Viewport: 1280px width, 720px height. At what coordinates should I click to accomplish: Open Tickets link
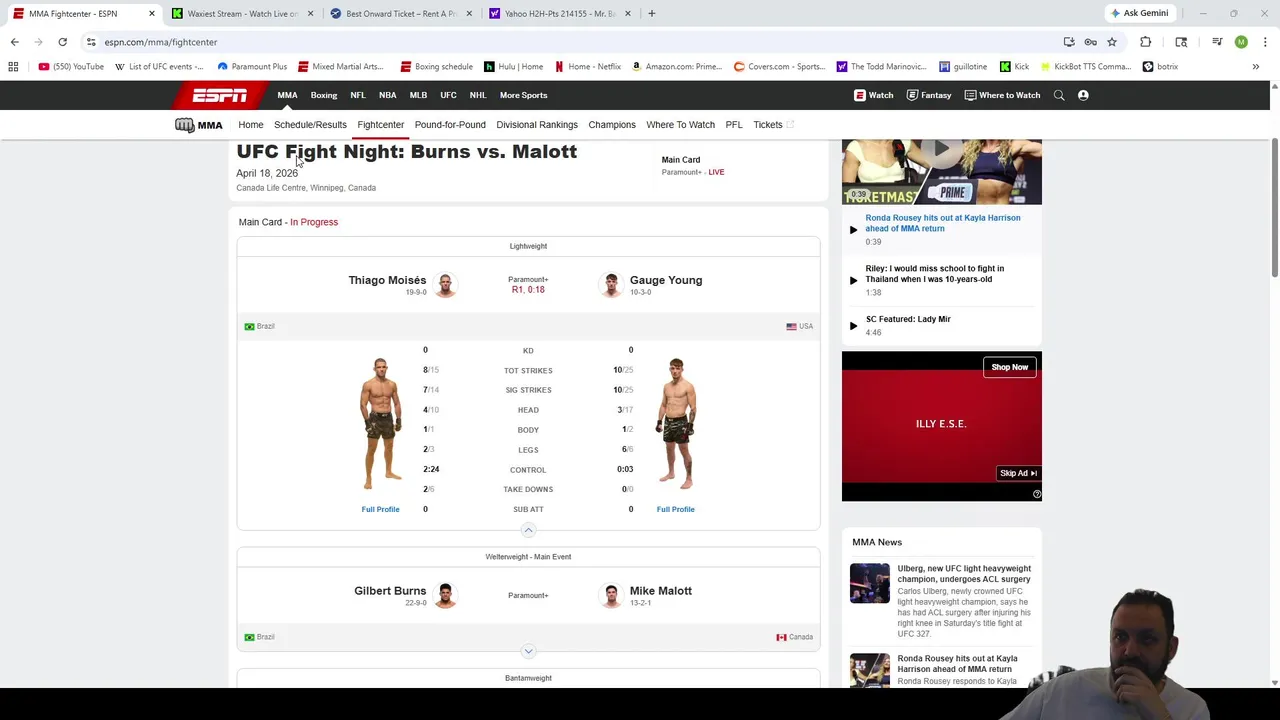[773, 125]
